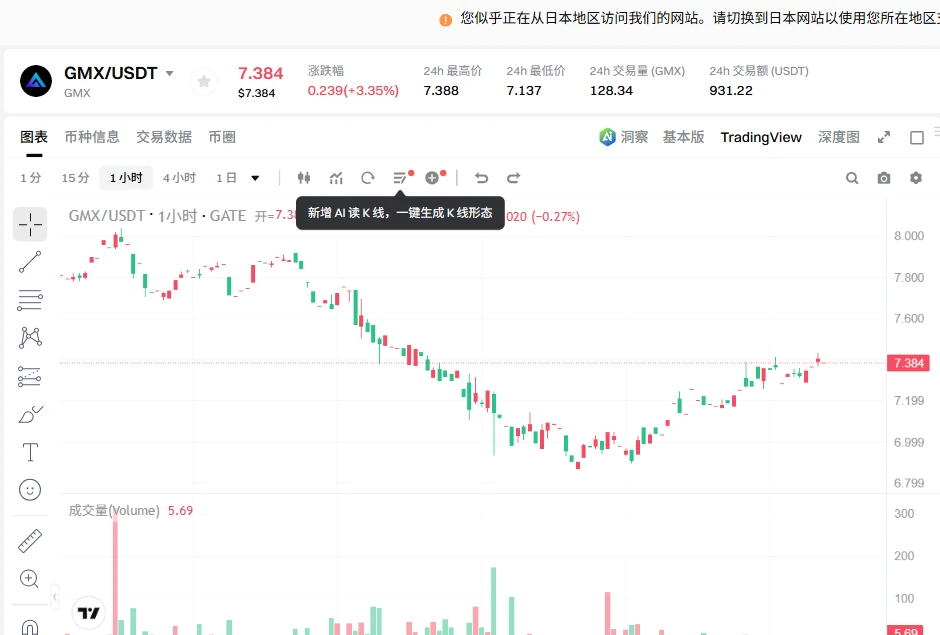The width and height of the screenshot is (940, 635).
Task: Set interval to 1日
Action: 226,177
